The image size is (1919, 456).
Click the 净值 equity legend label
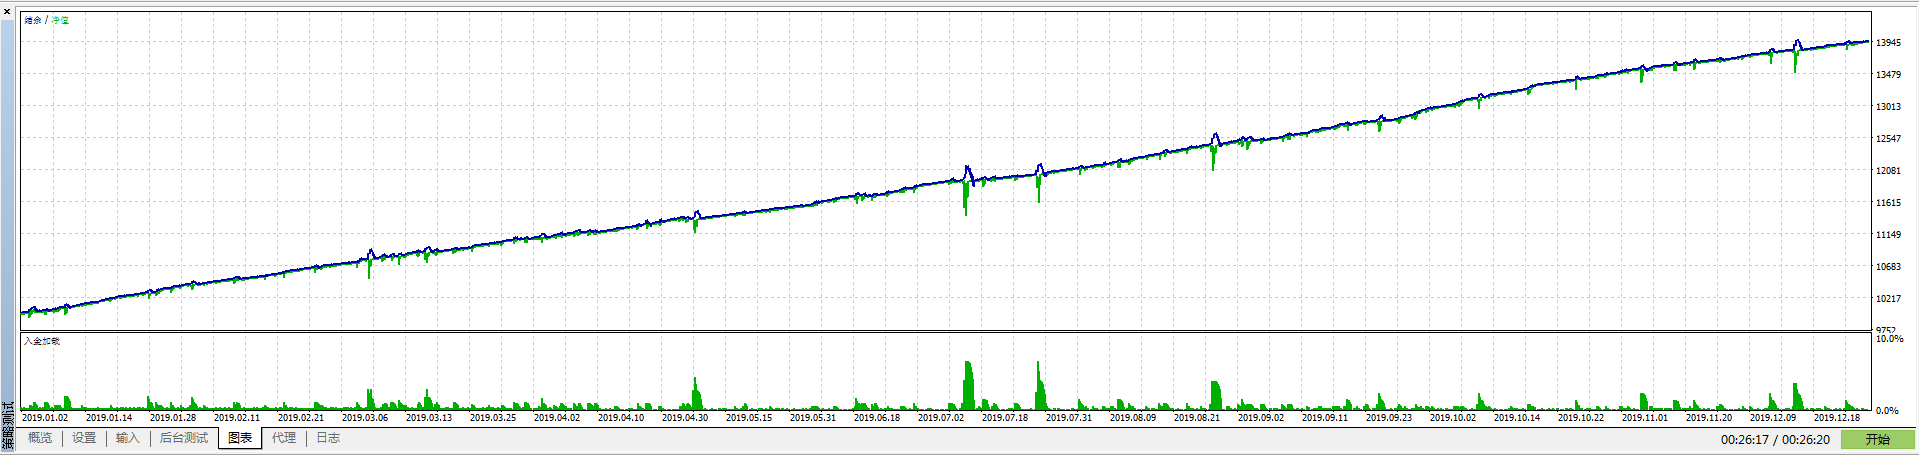click(x=61, y=20)
